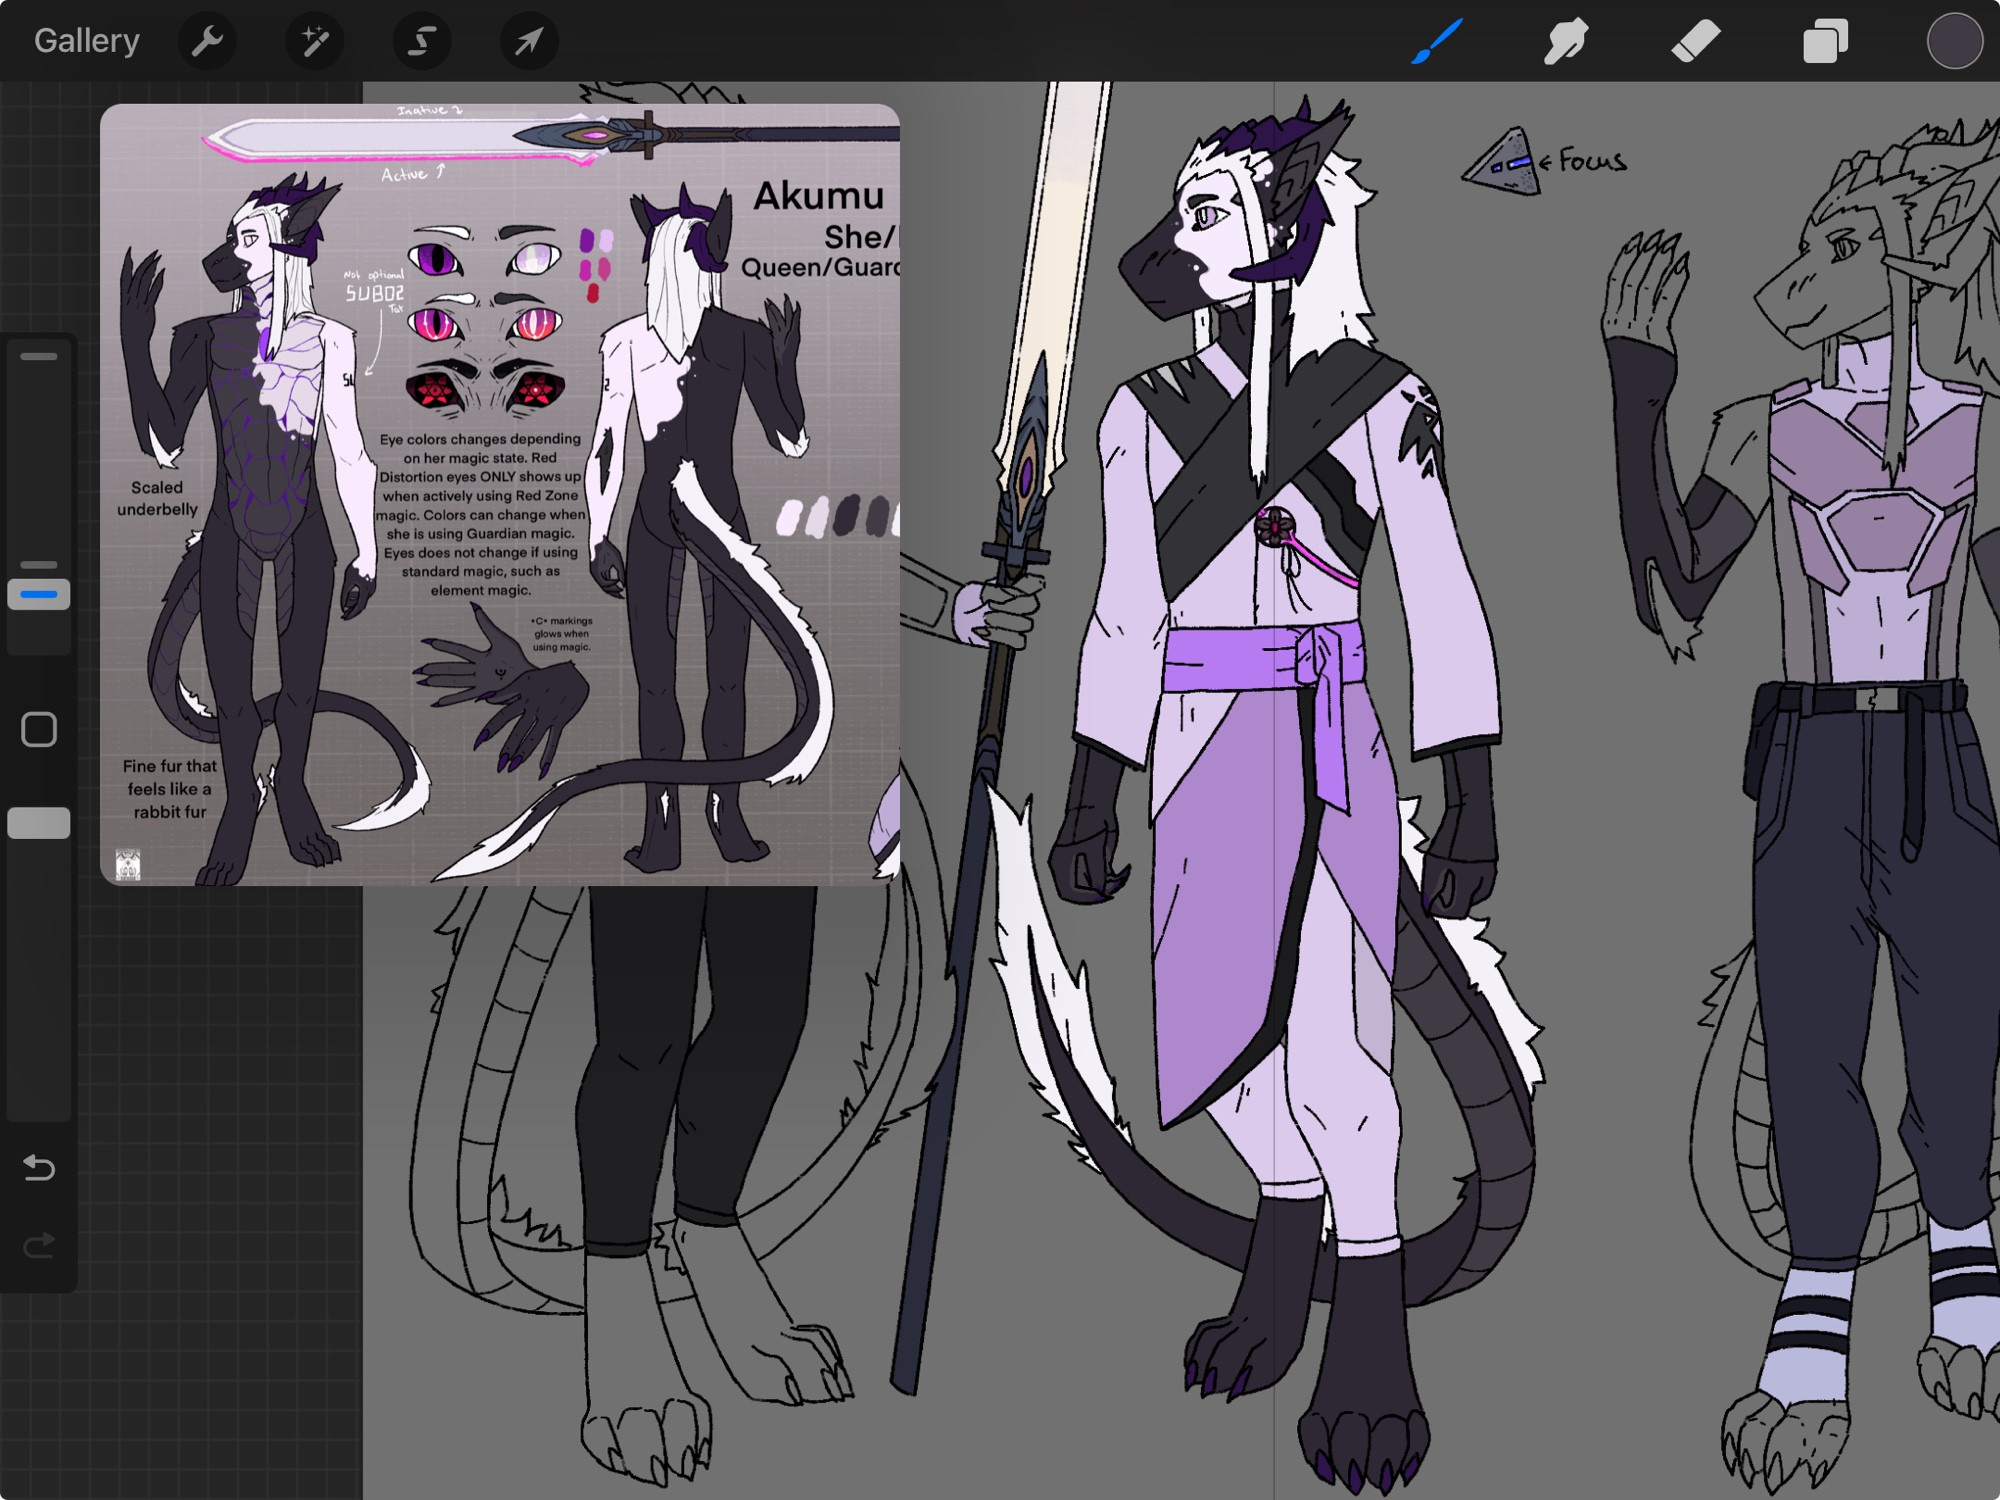Tap 'Fine fur that feels like a rabbit fur' text
This screenshot has width=2000, height=1500.
click(x=169, y=789)
